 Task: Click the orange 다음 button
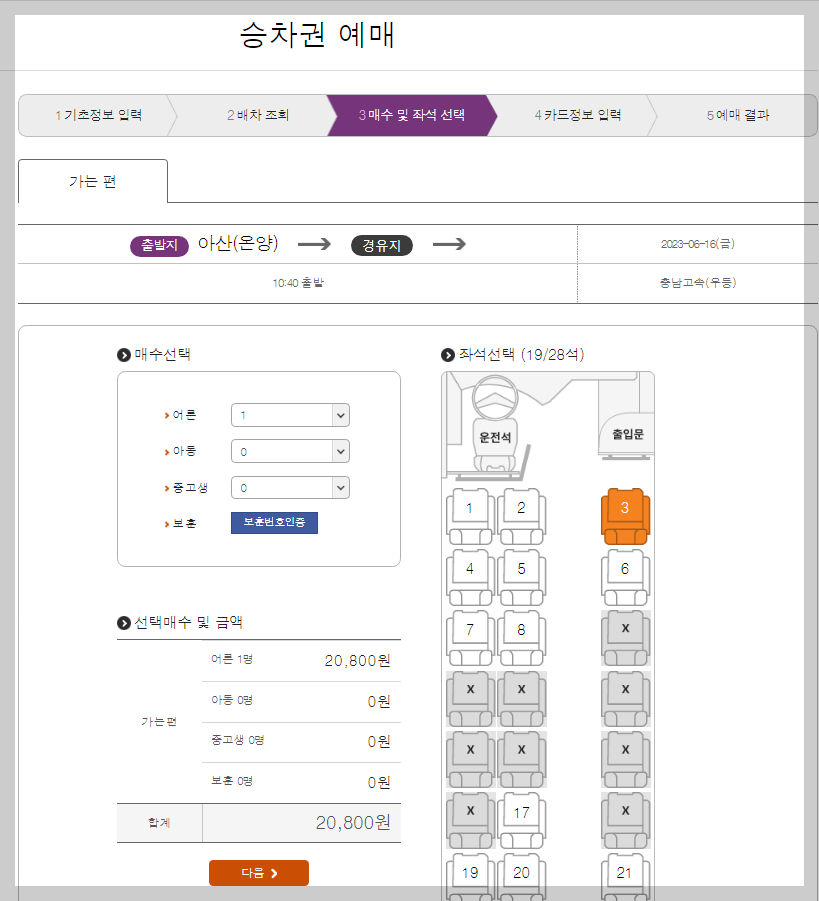(259, 873)
